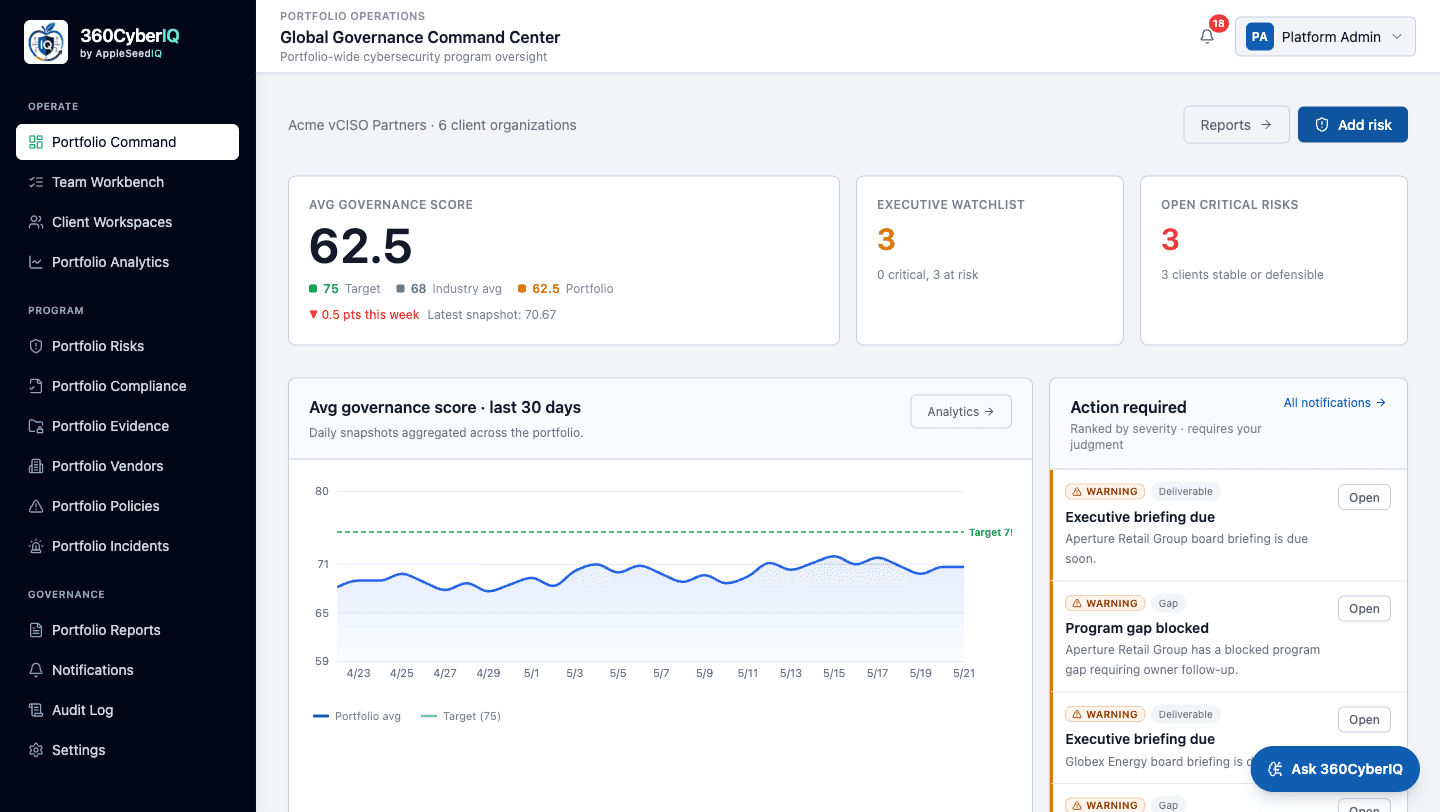Screen dimensions: 1440x812
Task: Click the Portfolio Command grid icon
Action: tap(36, 142)
